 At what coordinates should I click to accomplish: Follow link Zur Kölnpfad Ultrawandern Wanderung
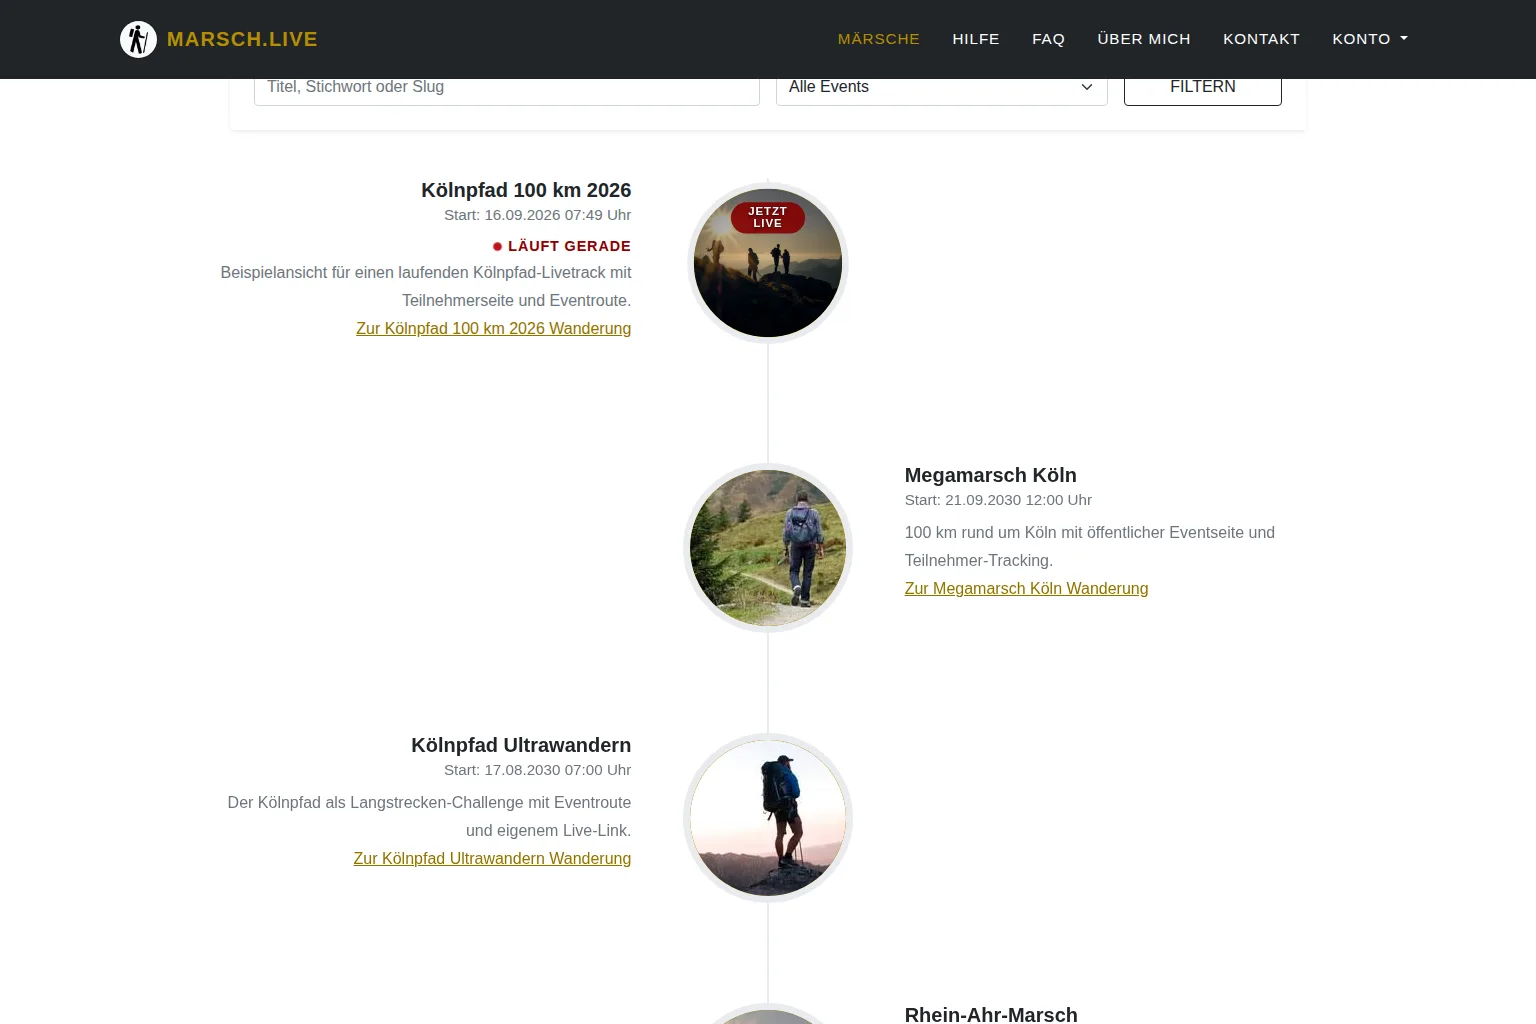click(492, 858)
